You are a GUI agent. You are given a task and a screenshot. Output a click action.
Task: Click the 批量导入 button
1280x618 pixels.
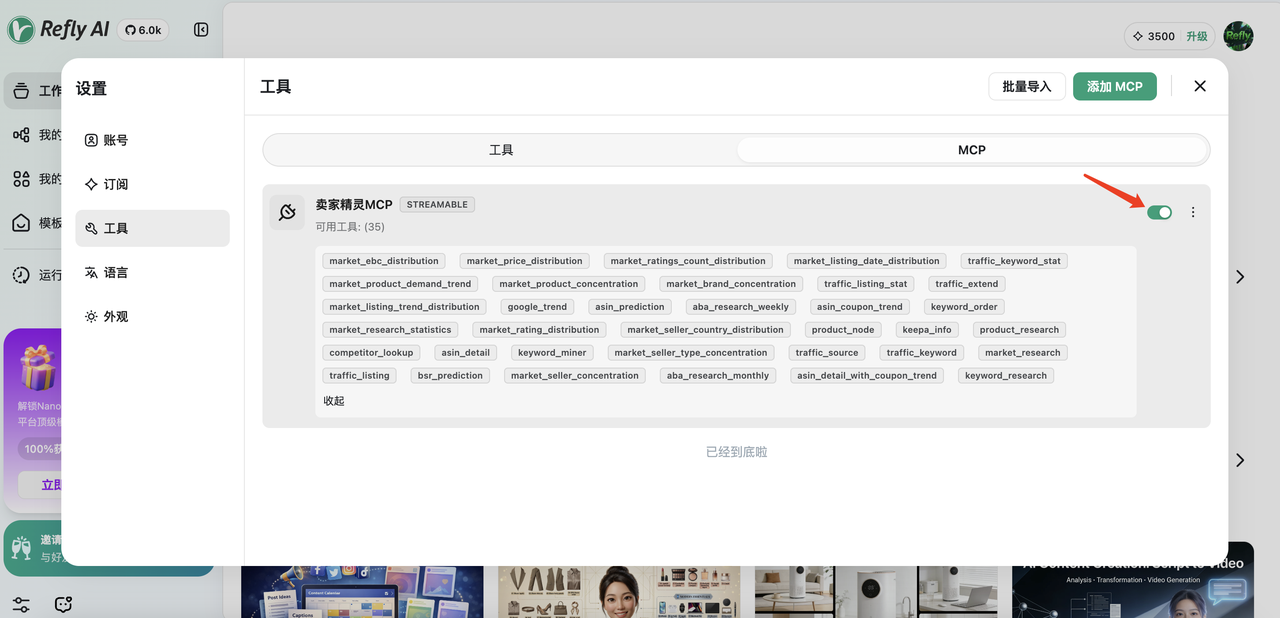pos(1026,86)
